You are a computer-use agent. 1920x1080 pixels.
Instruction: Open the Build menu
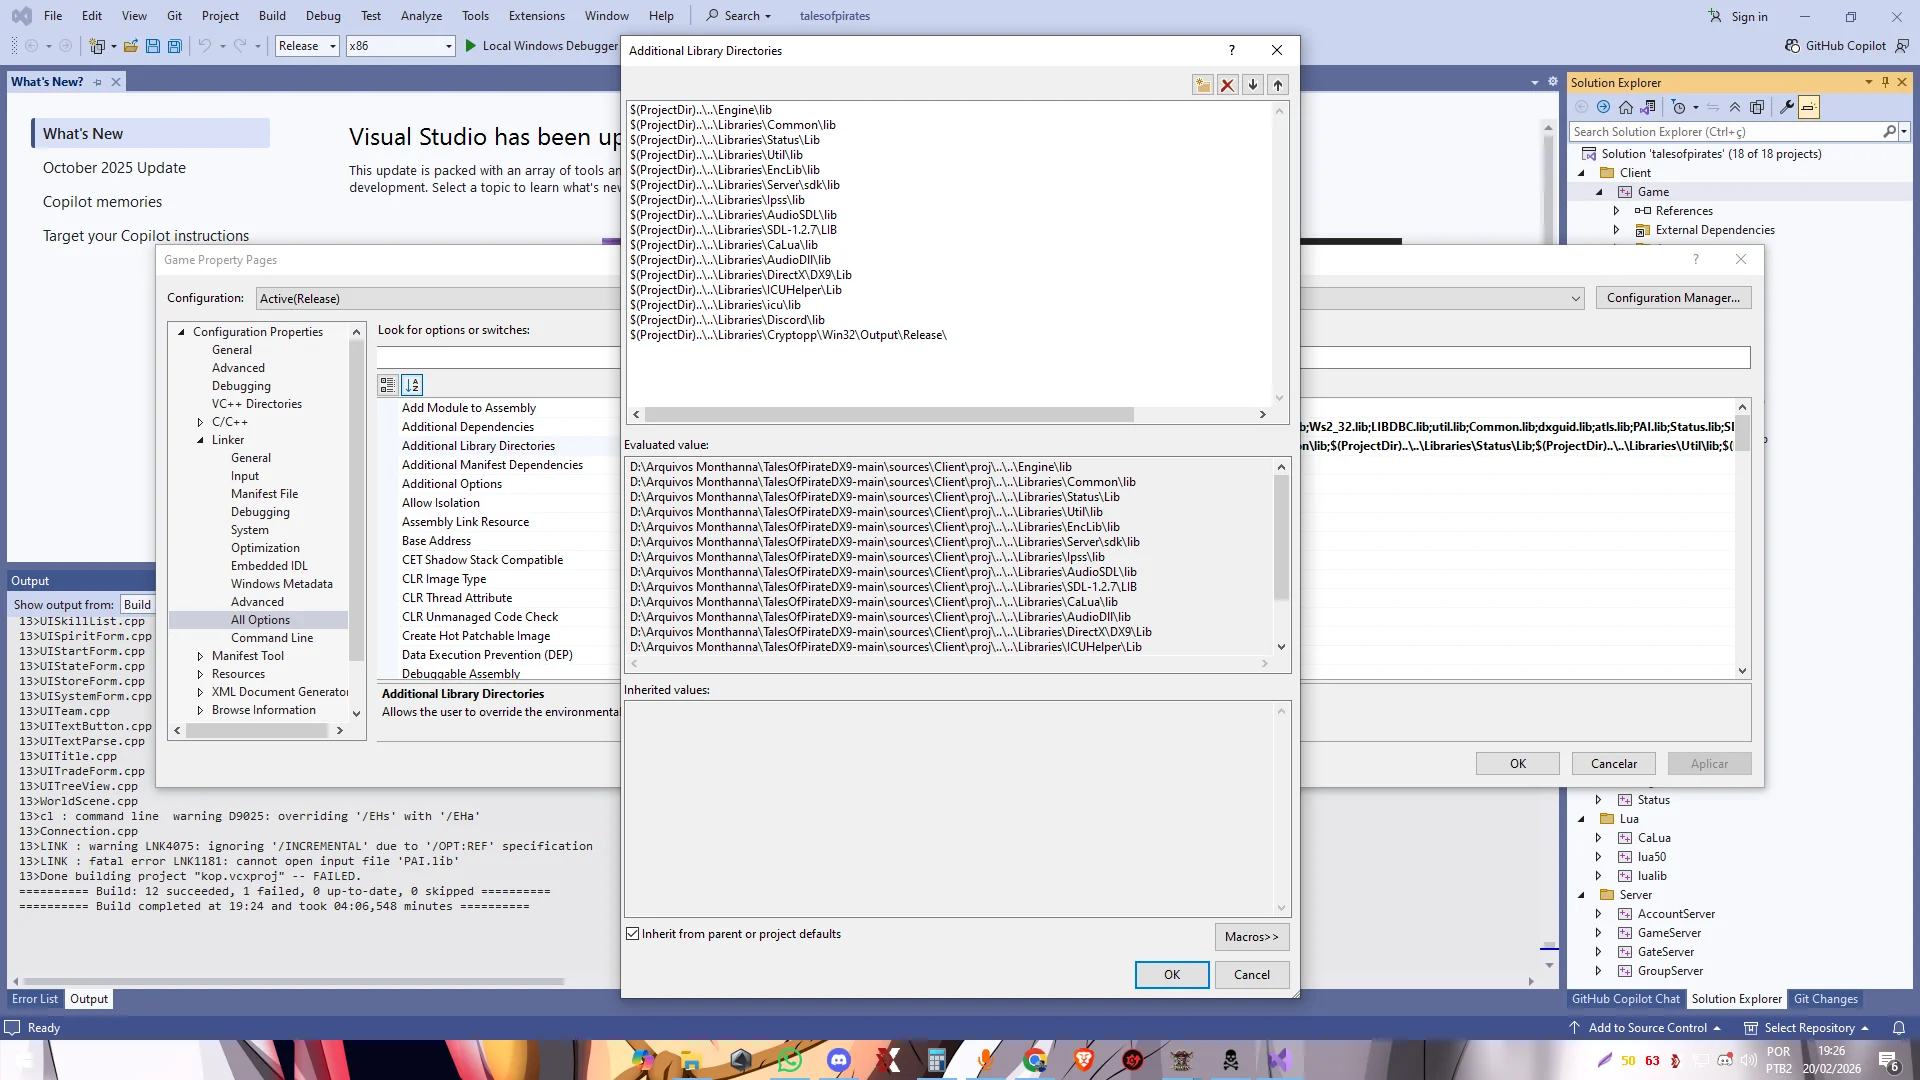tap(272, 16)
